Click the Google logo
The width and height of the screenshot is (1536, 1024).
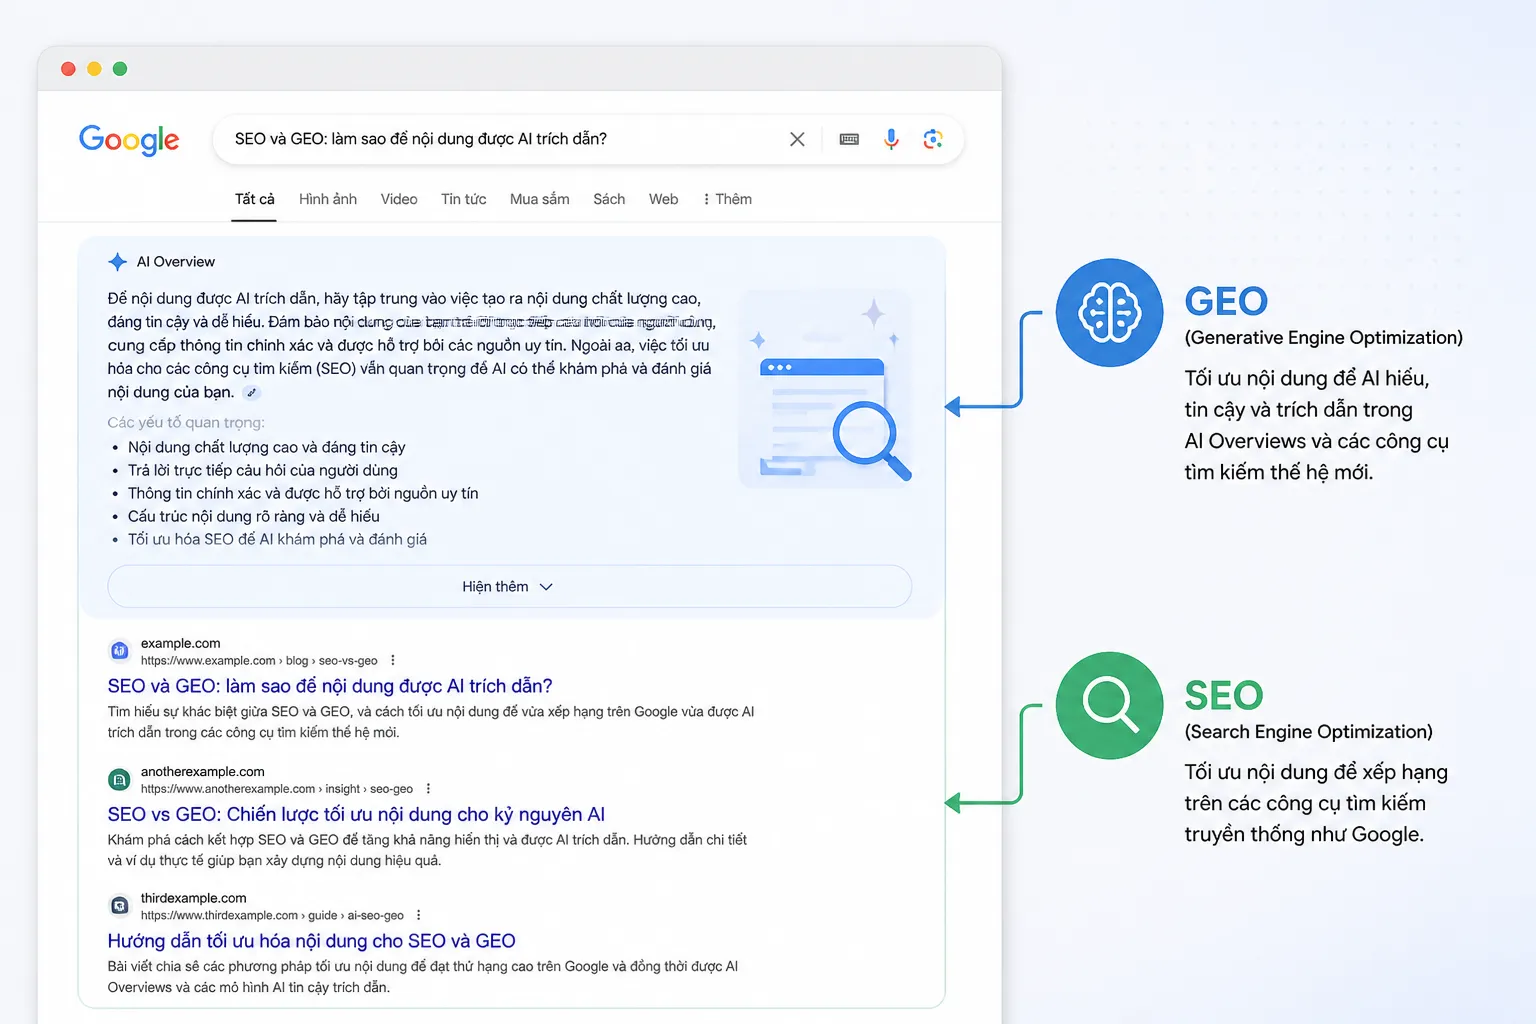point(129,140)
